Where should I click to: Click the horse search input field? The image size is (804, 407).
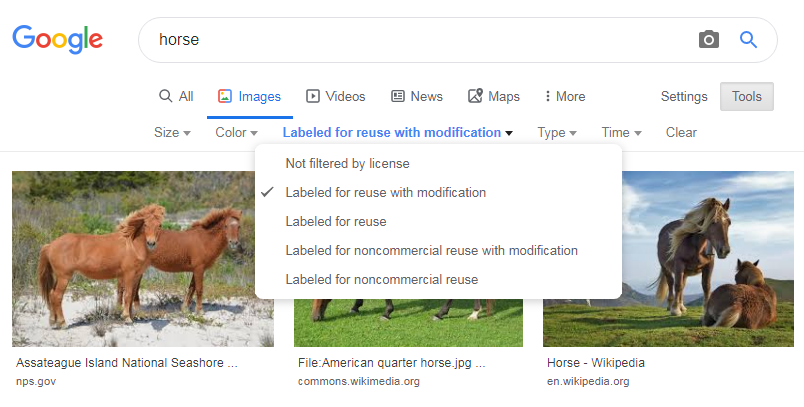[420, 40]
